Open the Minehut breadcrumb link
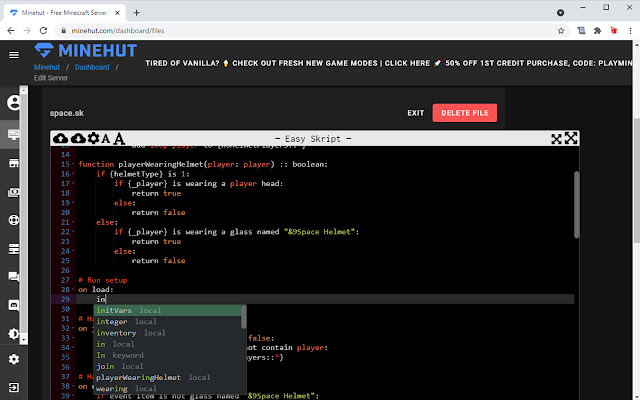The width and height of the screenshot is (640, 400). 47,67
